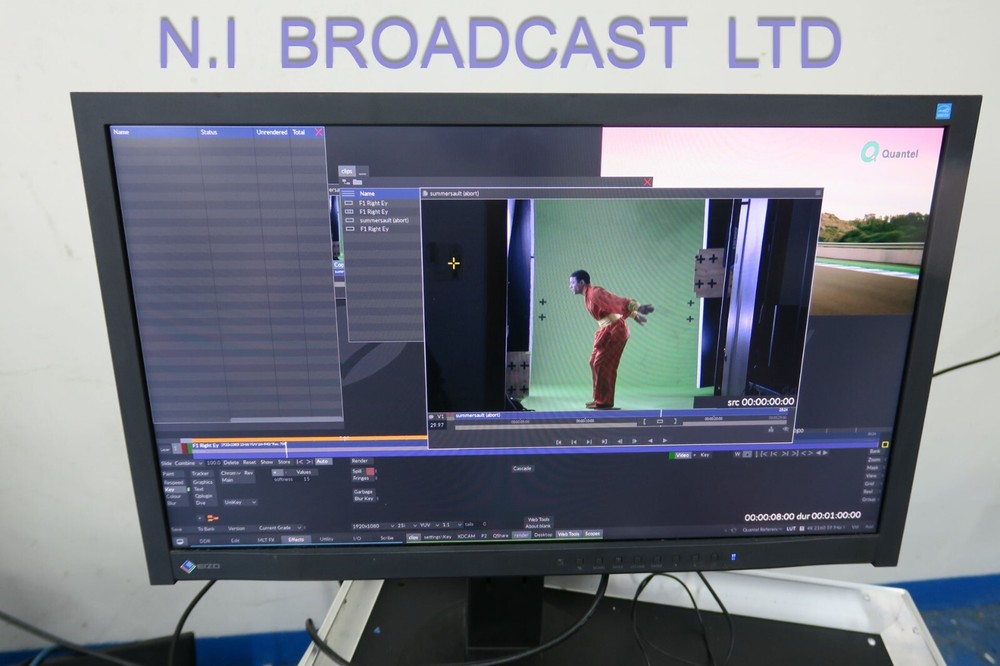Click the clips tab above the browser
1000x666 pixels.
click(346, 171)
